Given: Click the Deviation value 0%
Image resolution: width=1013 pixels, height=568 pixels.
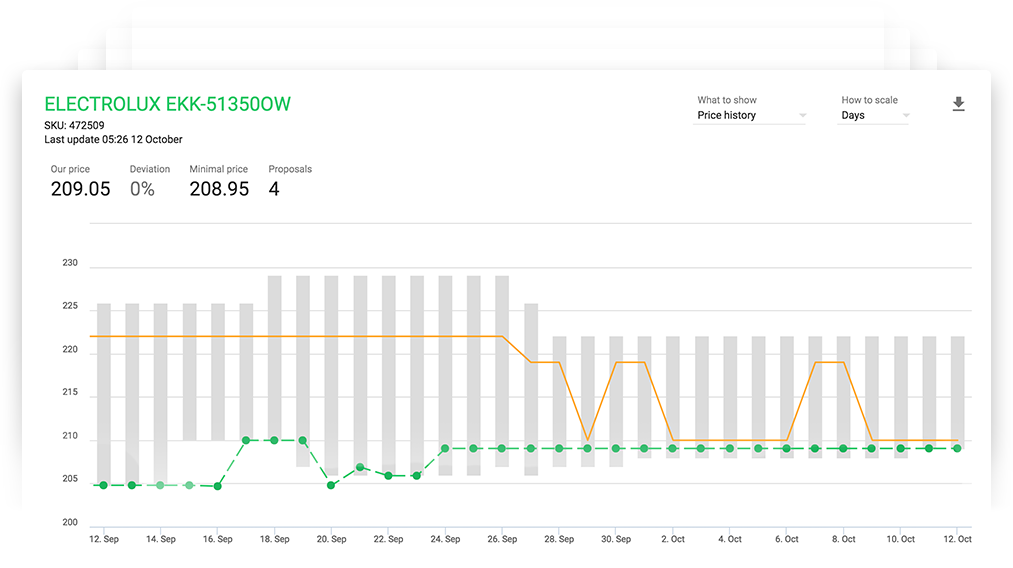Looking at the screenshot, I should [x=142, y=189].
